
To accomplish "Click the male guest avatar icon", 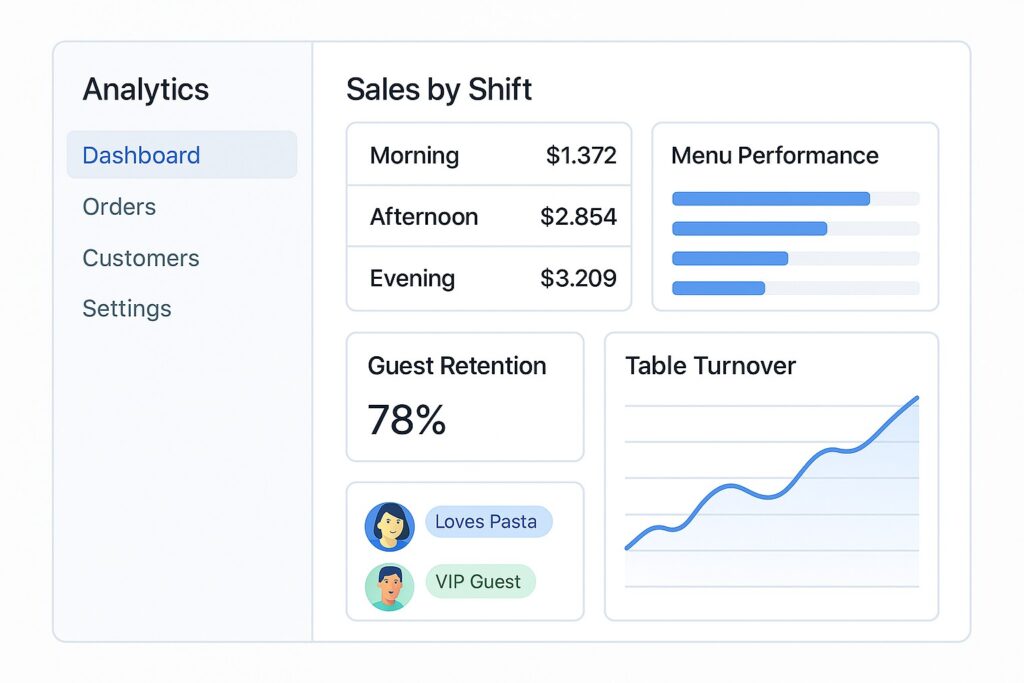I will pos(389,586).
